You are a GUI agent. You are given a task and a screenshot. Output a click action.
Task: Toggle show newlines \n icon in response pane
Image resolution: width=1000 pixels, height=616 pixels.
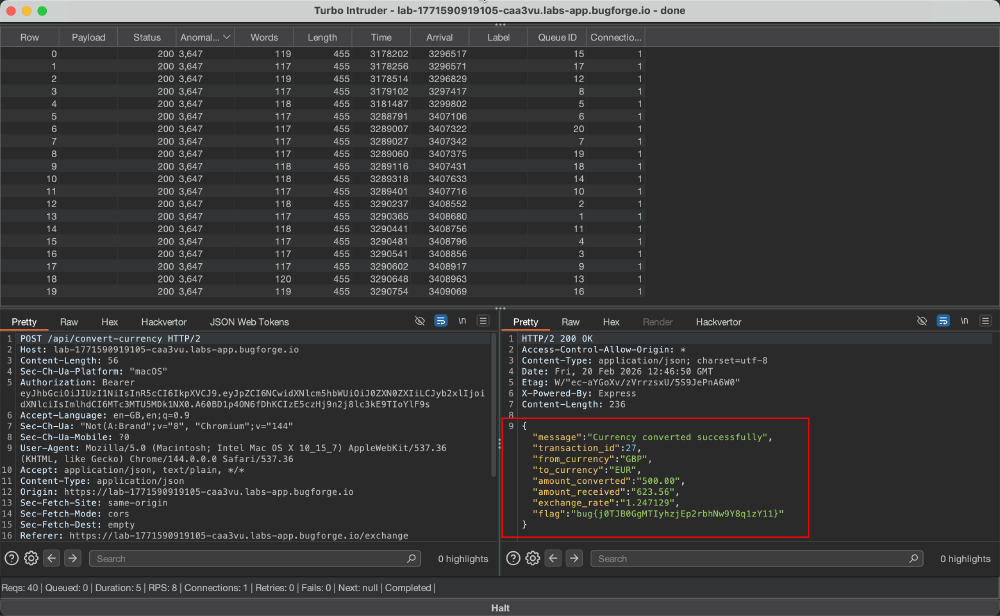(x=964, y=321)
